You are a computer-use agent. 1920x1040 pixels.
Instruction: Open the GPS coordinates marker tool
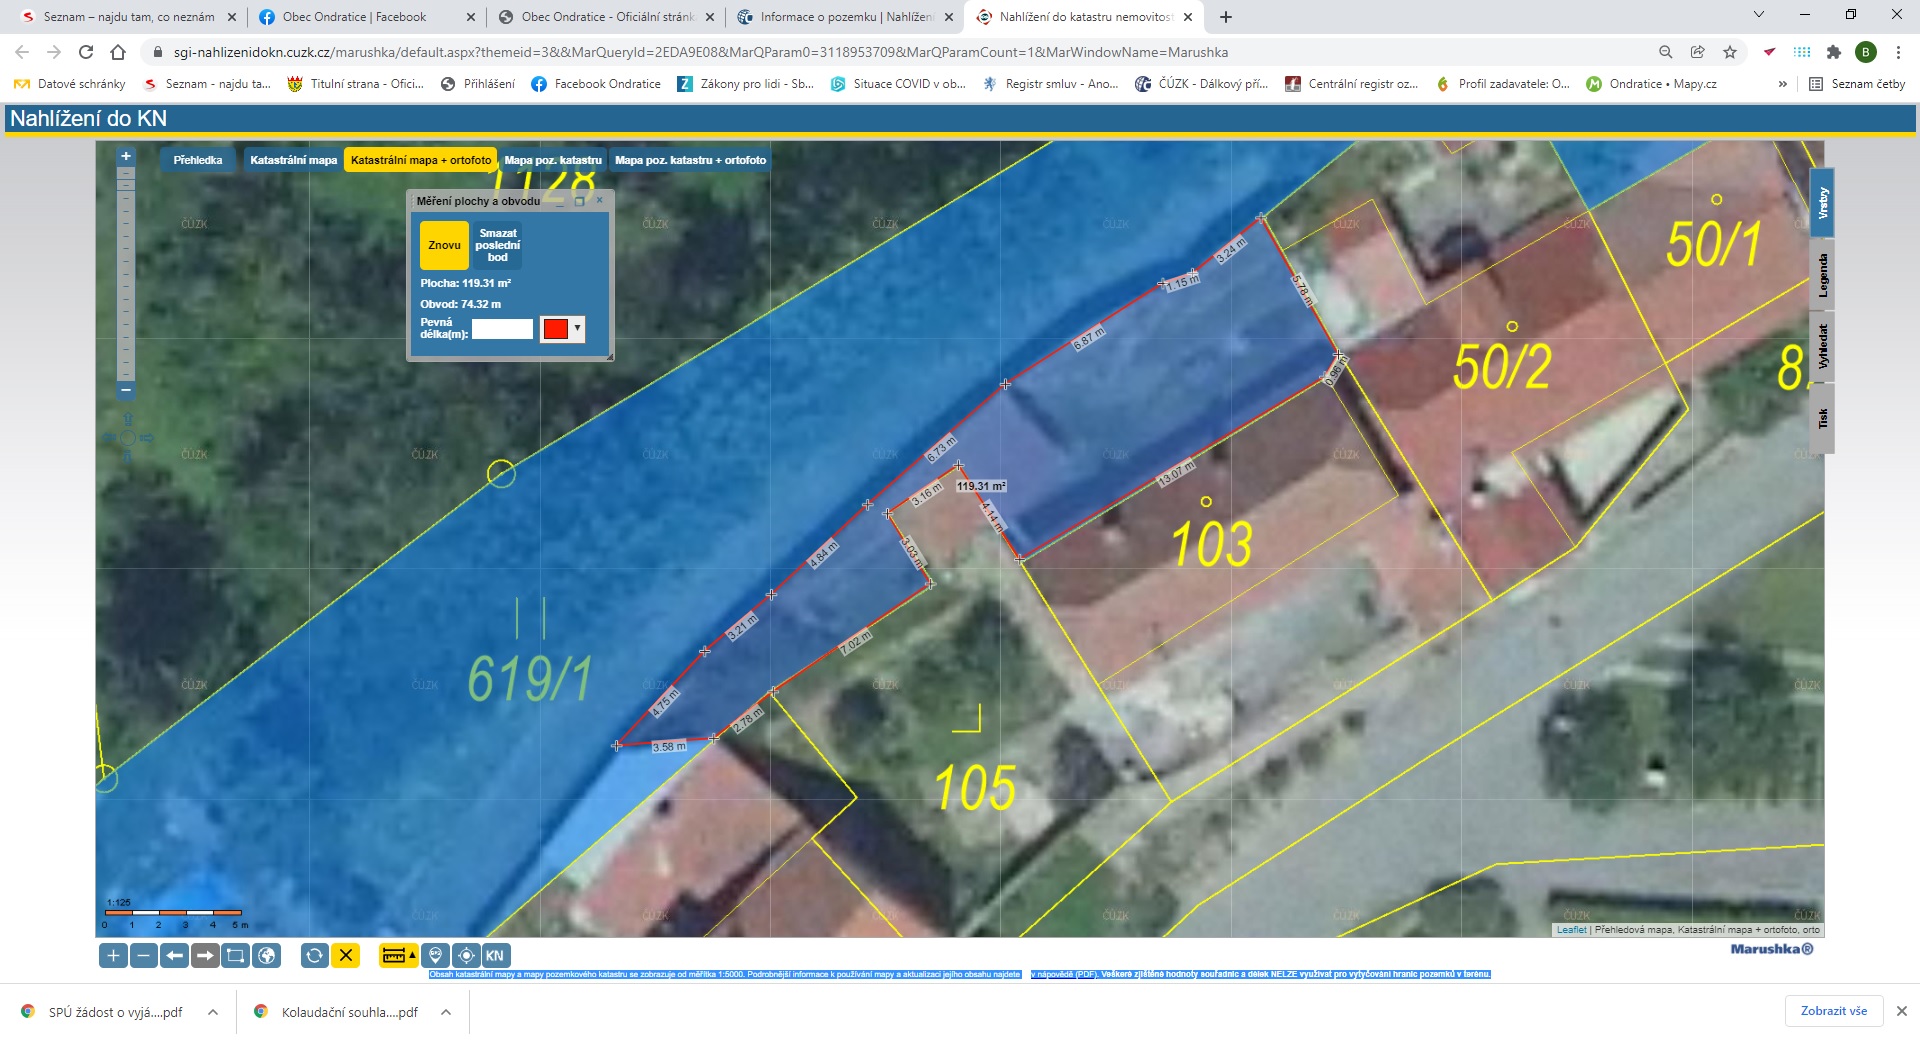click(435, 956)
